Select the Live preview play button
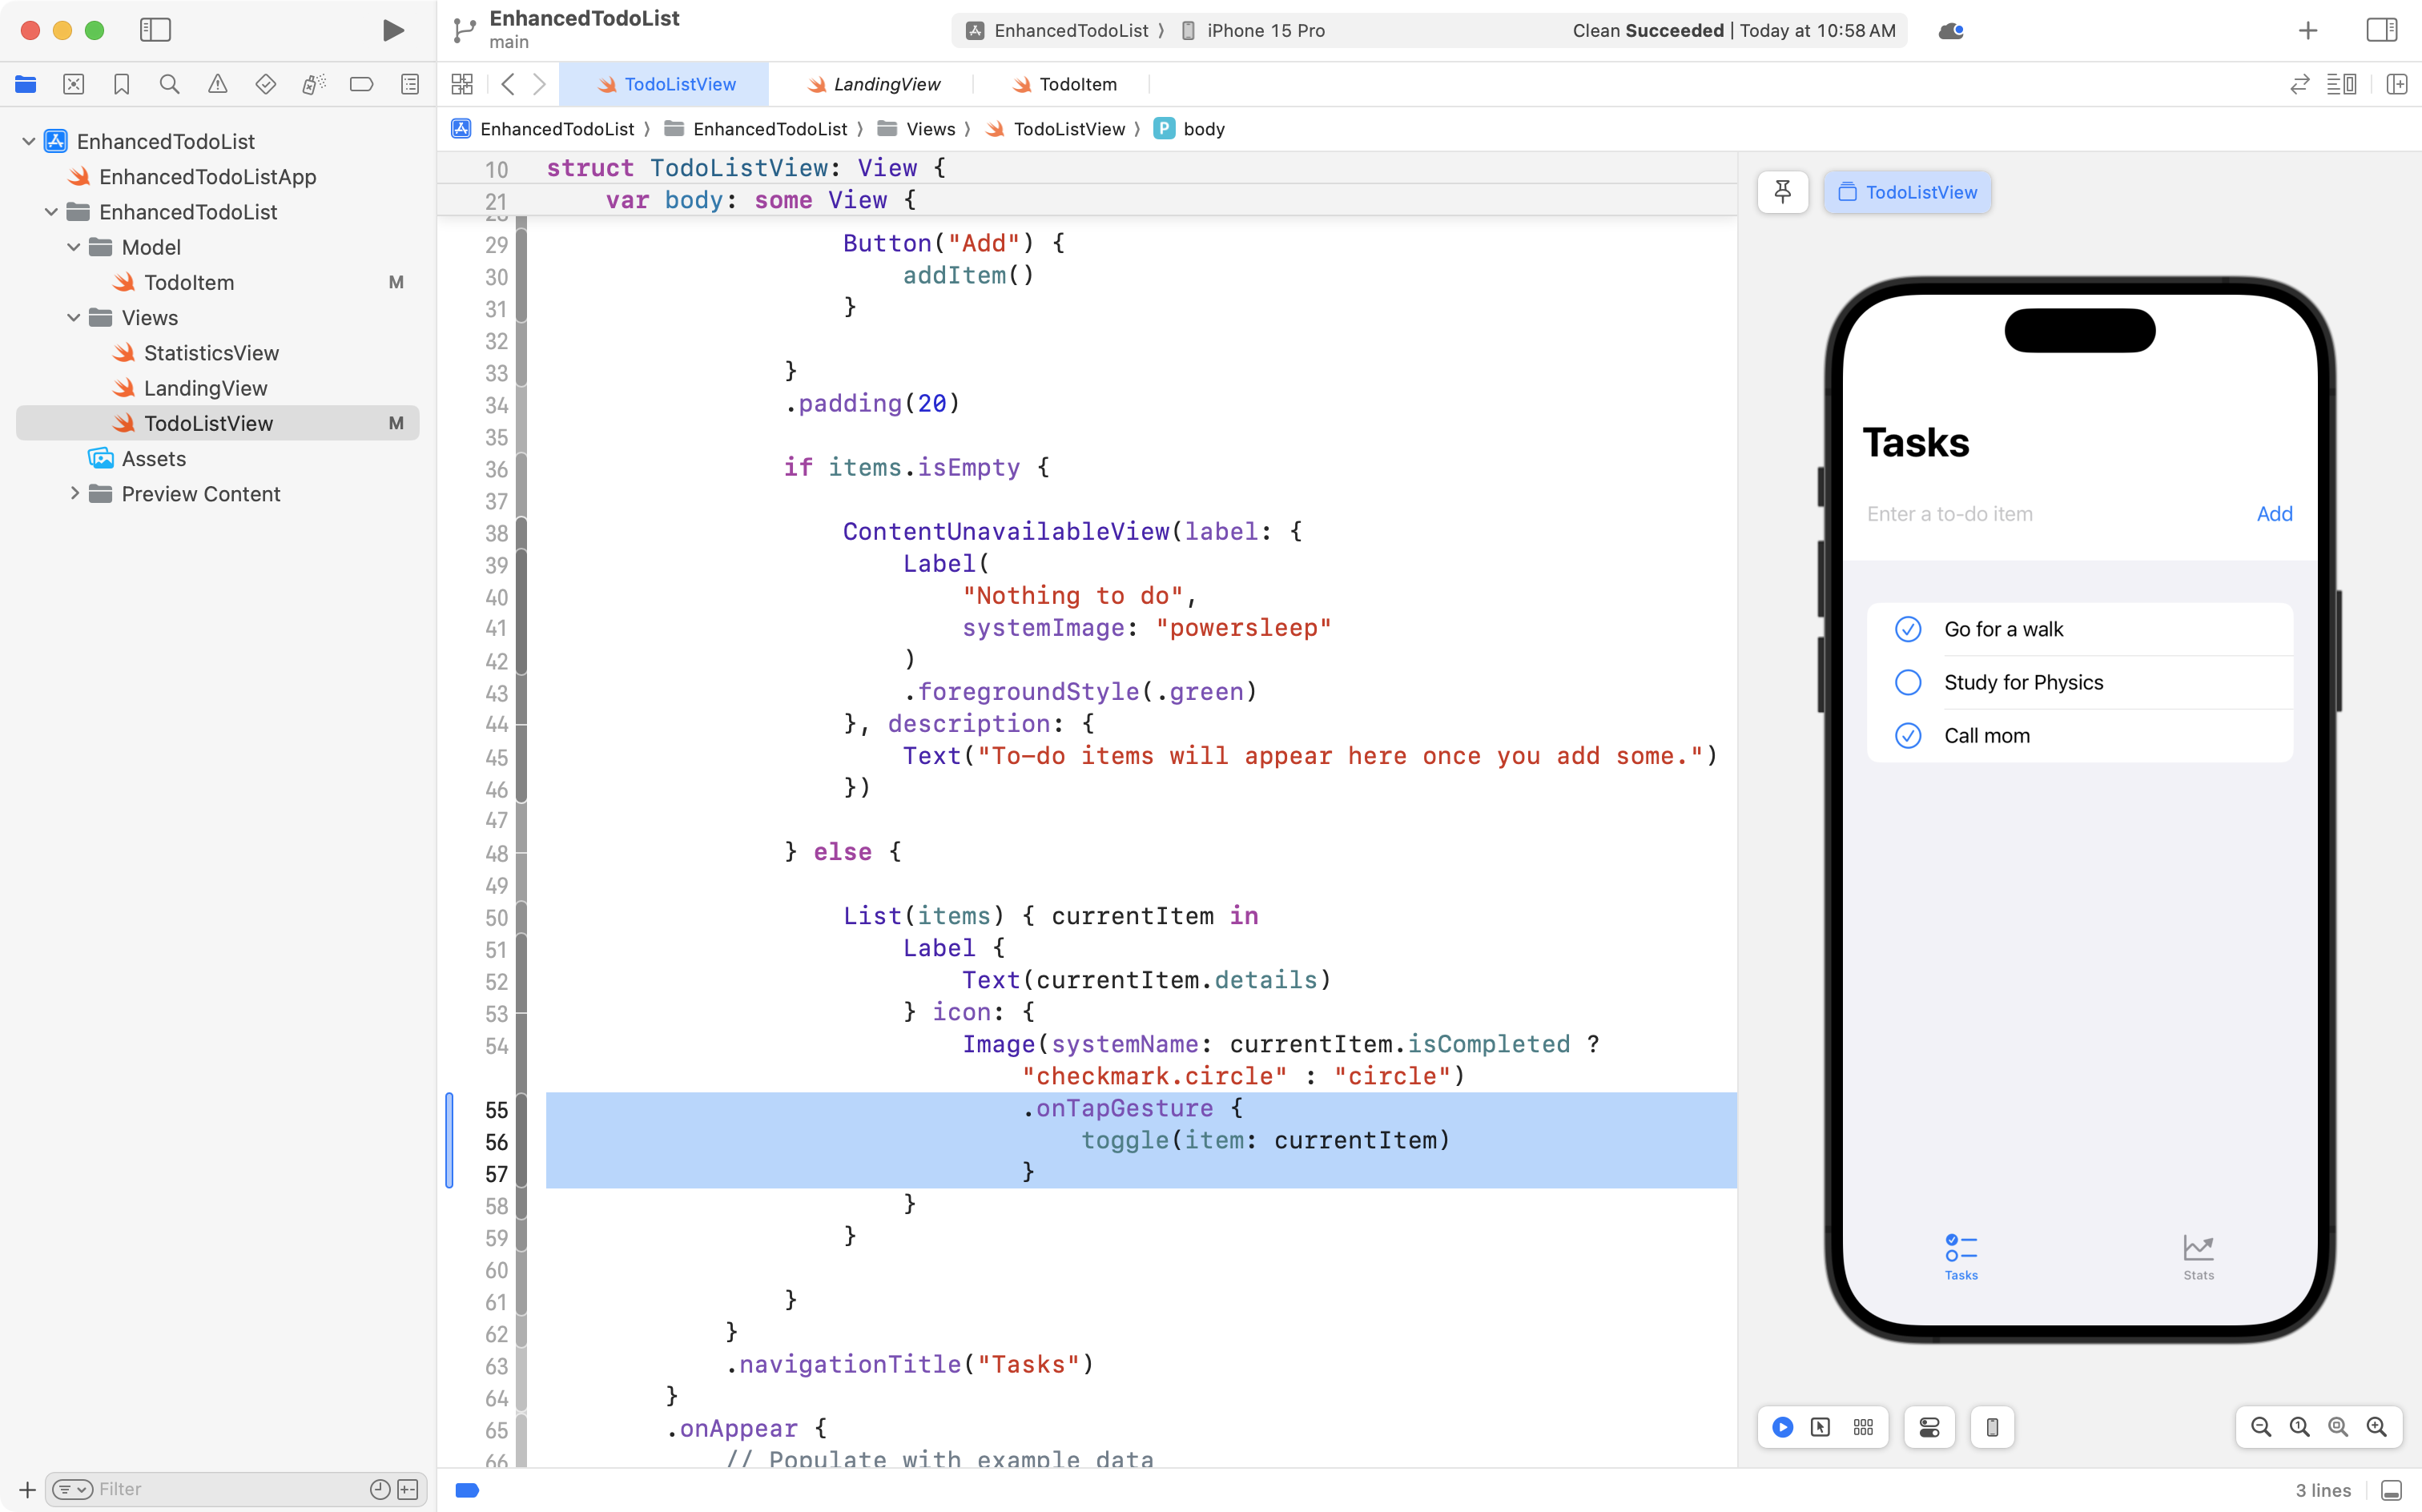Image resolution: width=2422 pixels, height=1512 pixels. point(1782,1427)
